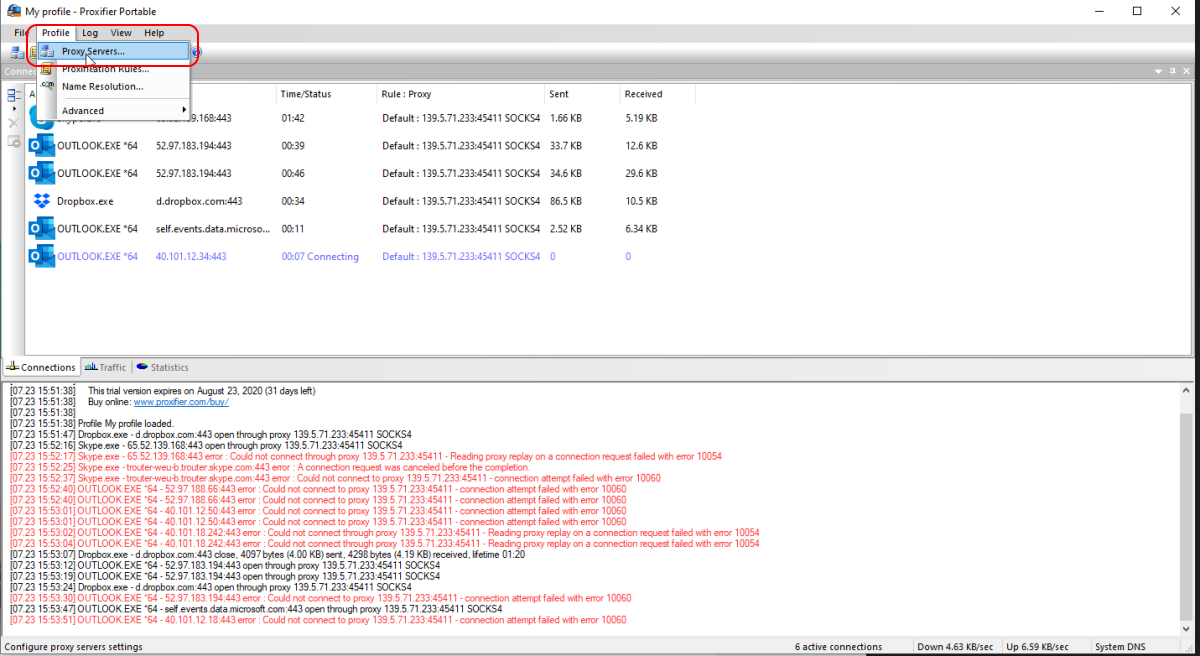Image resolution: width=1200 pixels, height=656 pixels.
Task: Open the File menu
Action: click(x=20, y=33)
